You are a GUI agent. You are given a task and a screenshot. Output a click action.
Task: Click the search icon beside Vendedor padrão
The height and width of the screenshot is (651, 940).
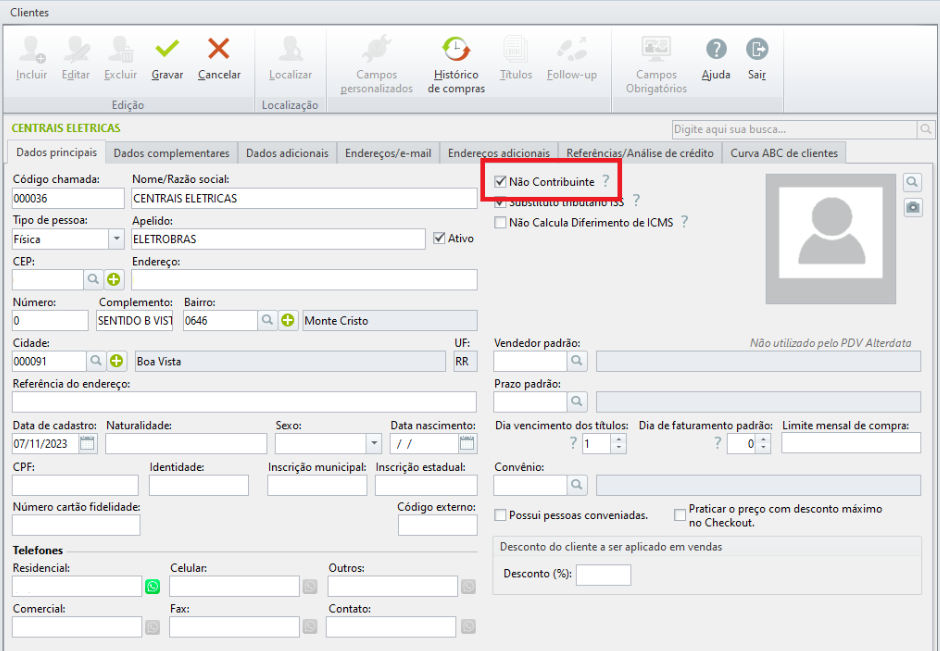pos(578,361)
